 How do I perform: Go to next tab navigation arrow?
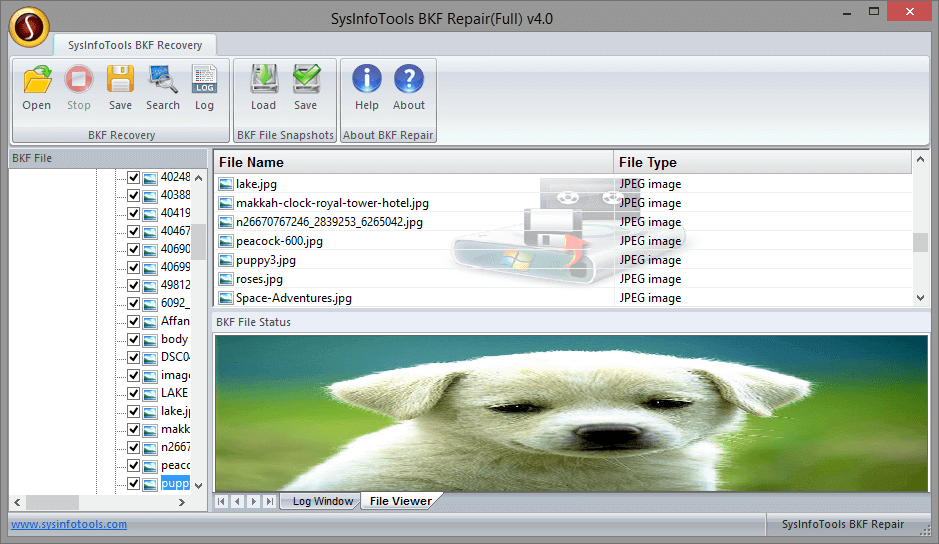pos(254,501)
